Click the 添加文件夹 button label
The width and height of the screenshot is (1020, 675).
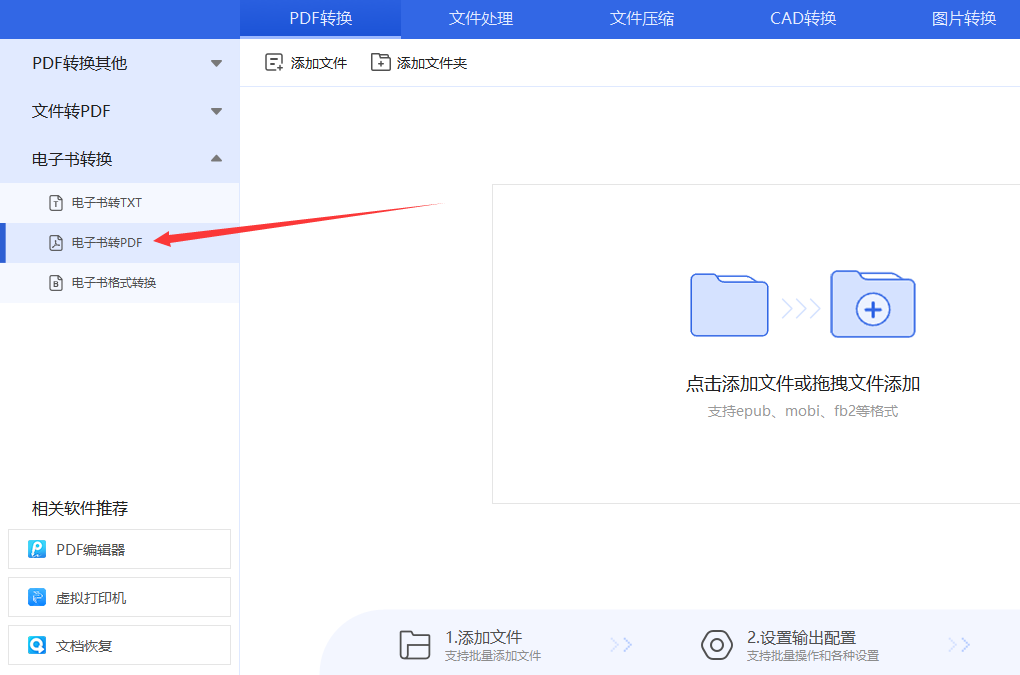coord(432,63)
